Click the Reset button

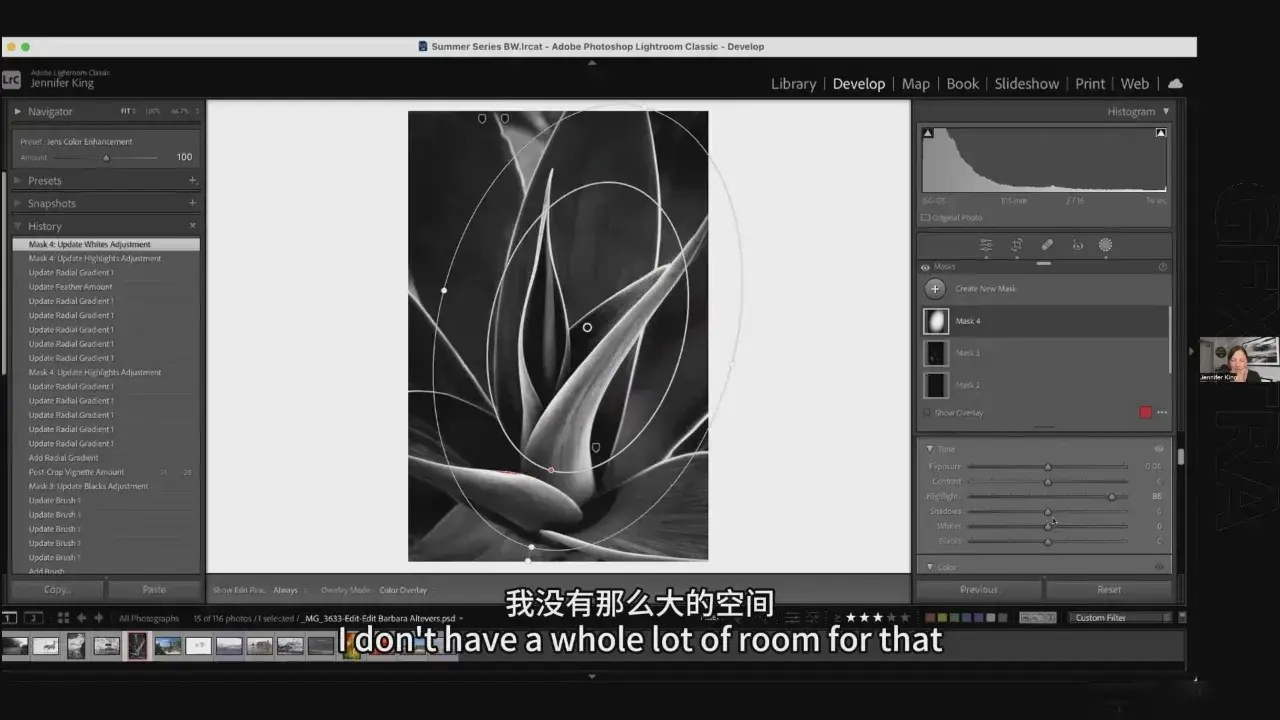[x=1109, y=590]
